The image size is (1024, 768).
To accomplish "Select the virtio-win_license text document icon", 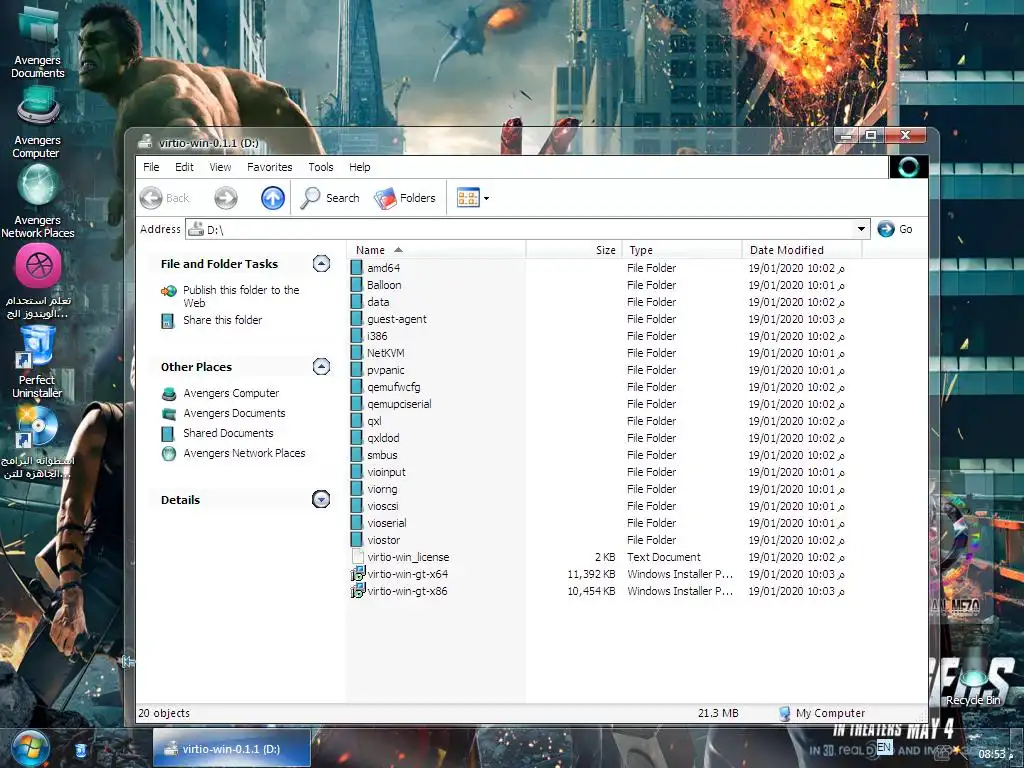I will point(357,556).
